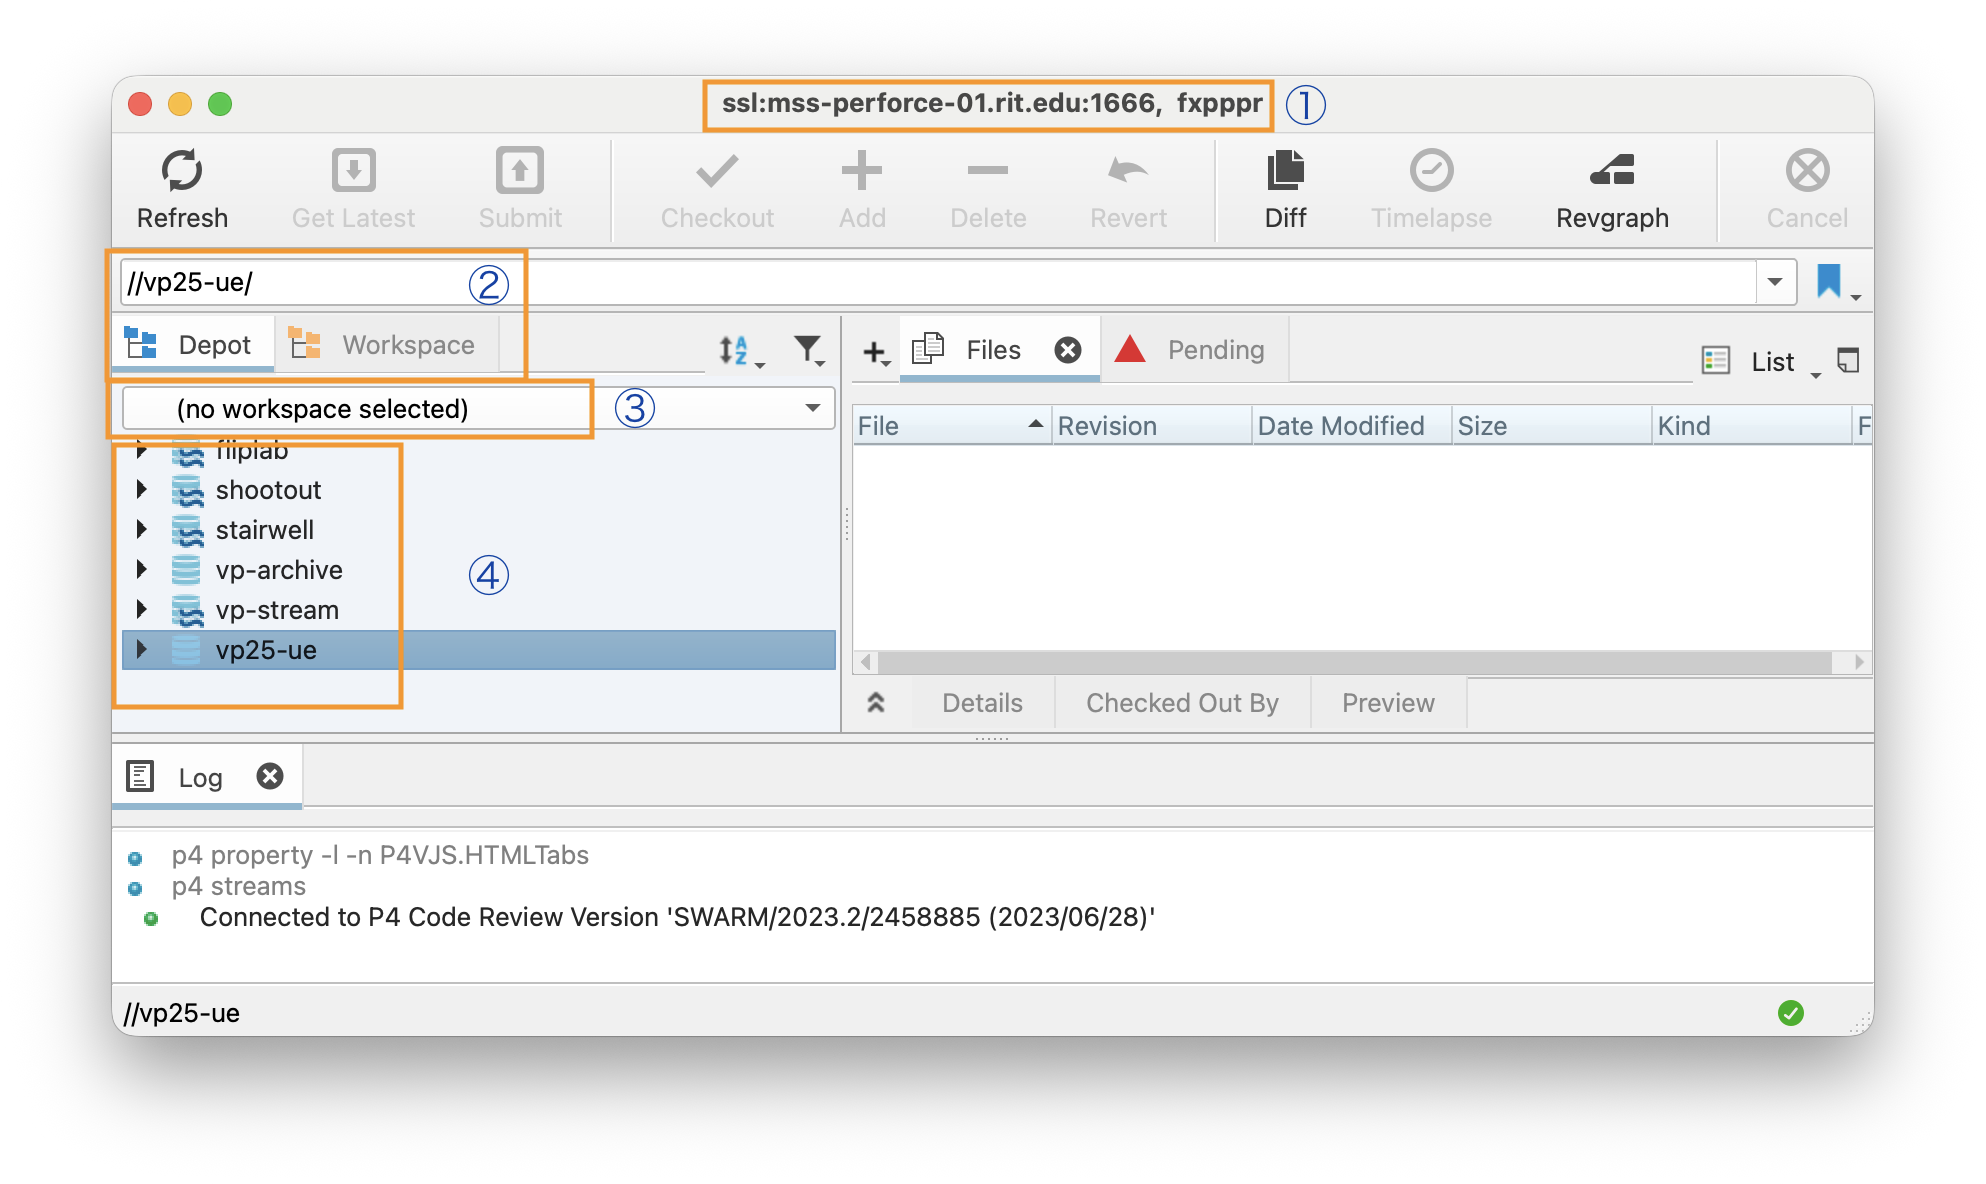The image size is (1986, 1184).
Task: Close the Log tab
Action: (270, 776)
